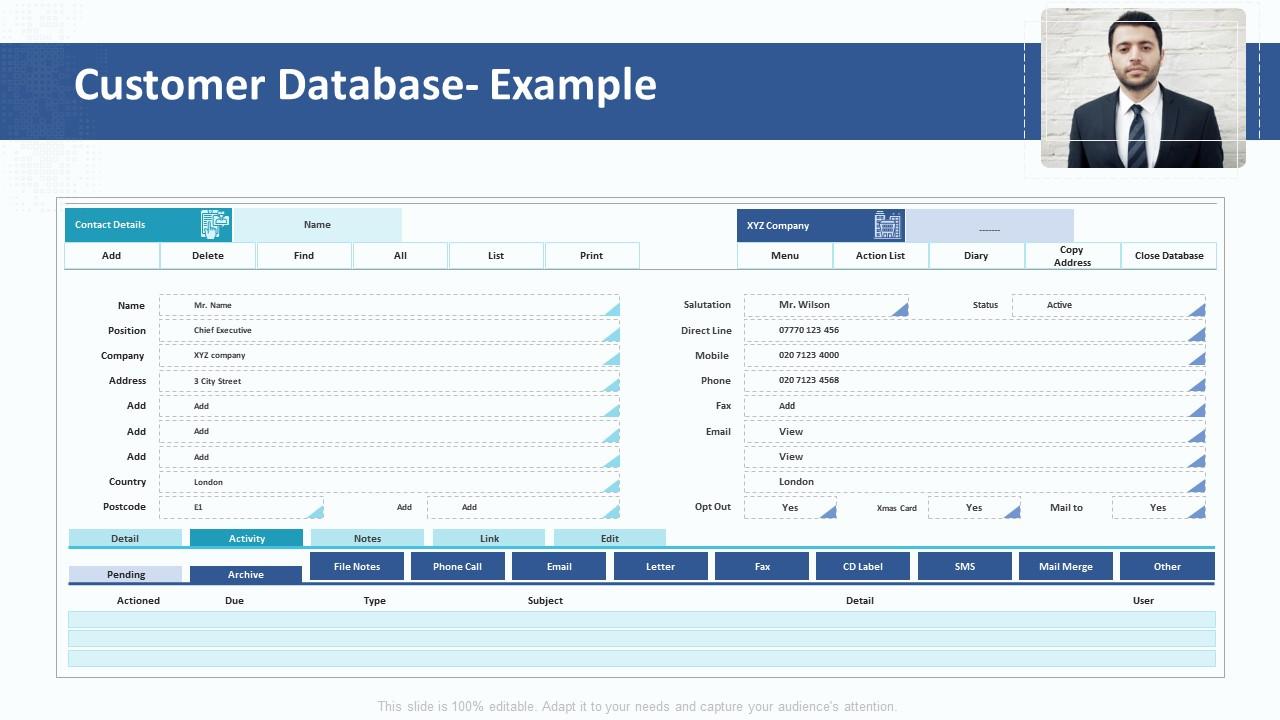Click the Phone Call activity button

pyautogui.click(x=457, y=567)
